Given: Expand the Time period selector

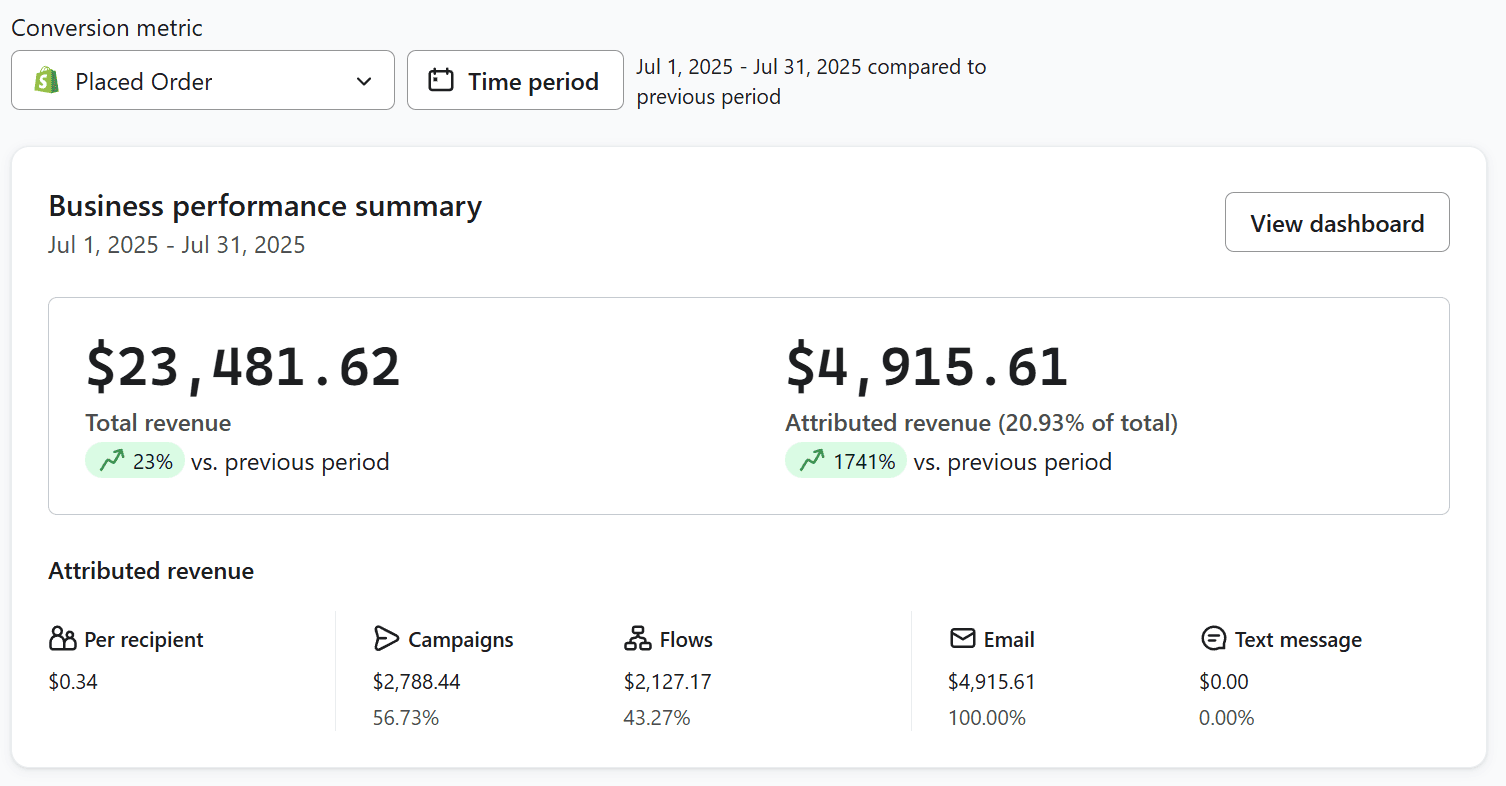Looking at the screenshot, I should pos(514,80).
